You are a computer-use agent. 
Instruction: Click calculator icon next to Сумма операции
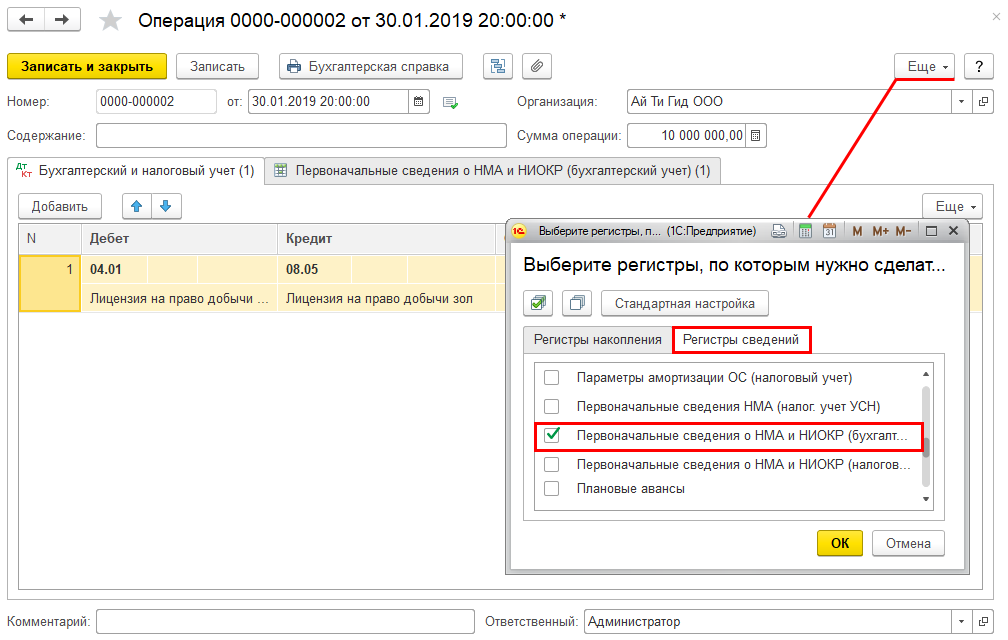point(756,136)
